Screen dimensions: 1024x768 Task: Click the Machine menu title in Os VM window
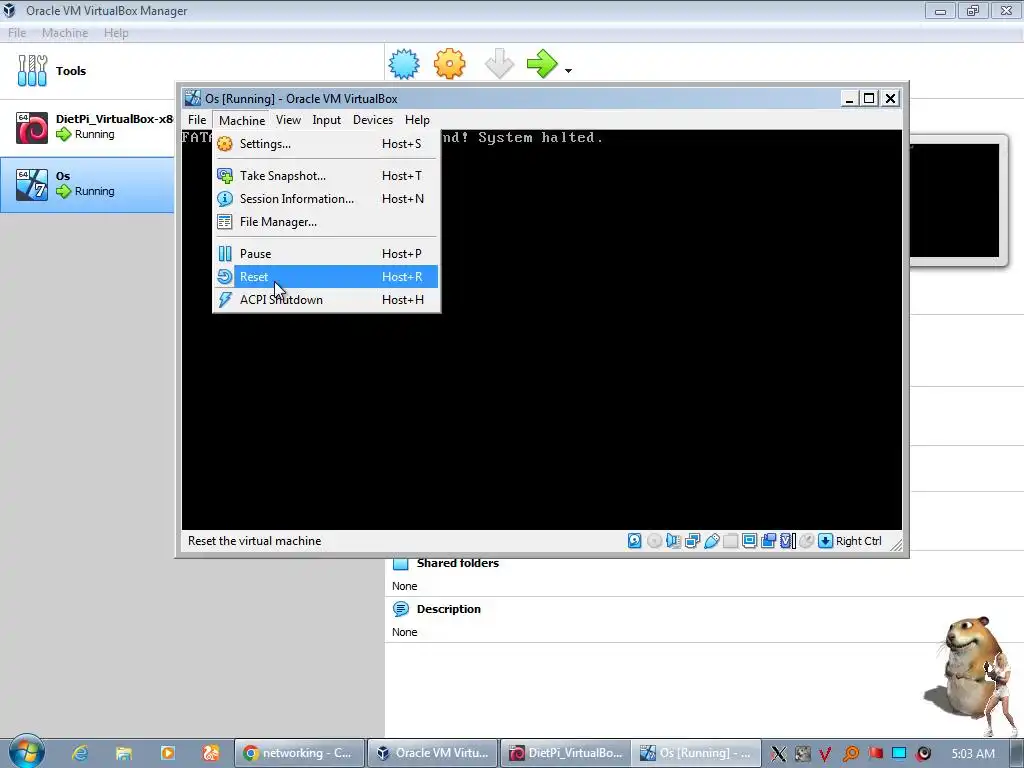point(242,120)
